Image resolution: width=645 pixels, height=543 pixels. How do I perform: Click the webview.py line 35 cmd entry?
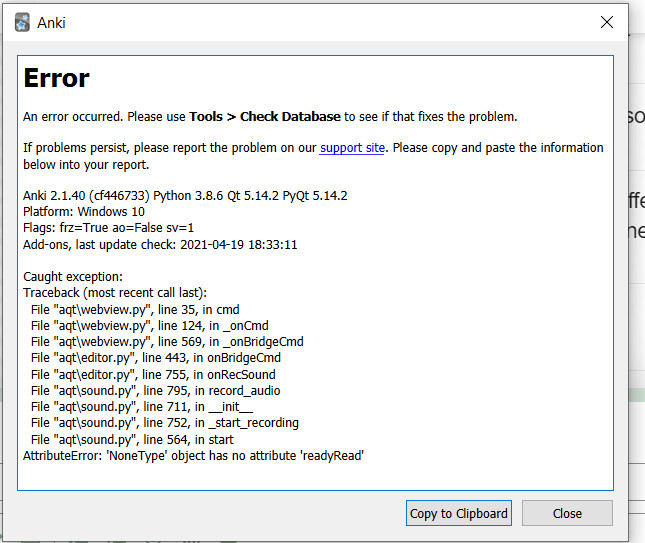coord(135,309)
